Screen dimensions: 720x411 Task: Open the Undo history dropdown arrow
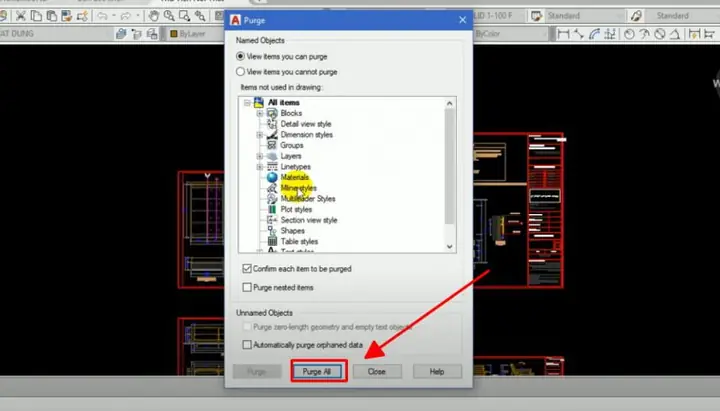click(x=114, y=16)
